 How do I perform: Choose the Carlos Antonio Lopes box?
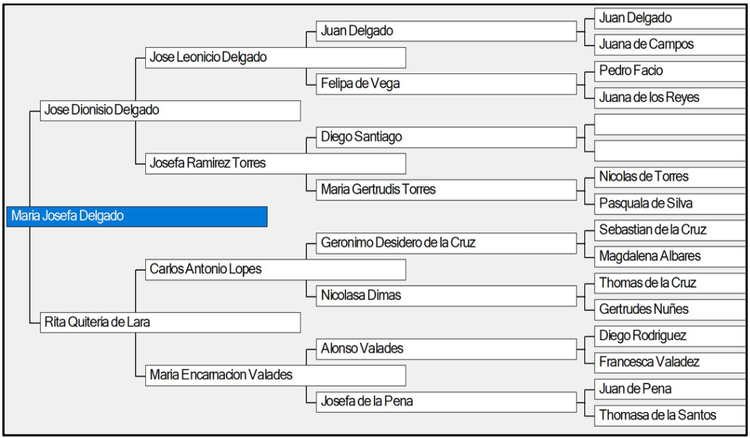[276, 269]
